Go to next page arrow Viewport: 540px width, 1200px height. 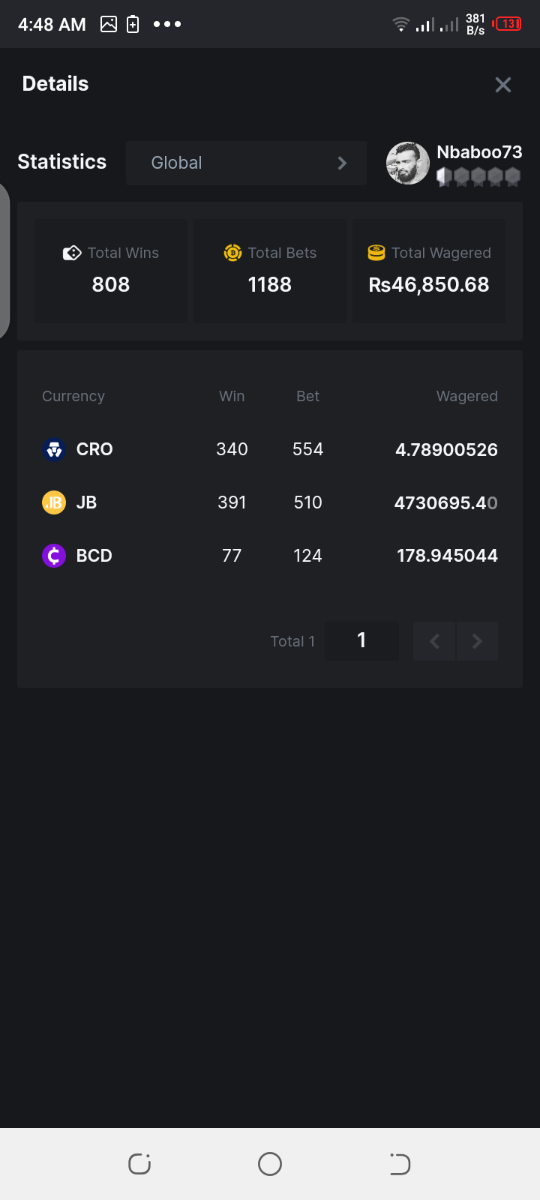(477, 641)
